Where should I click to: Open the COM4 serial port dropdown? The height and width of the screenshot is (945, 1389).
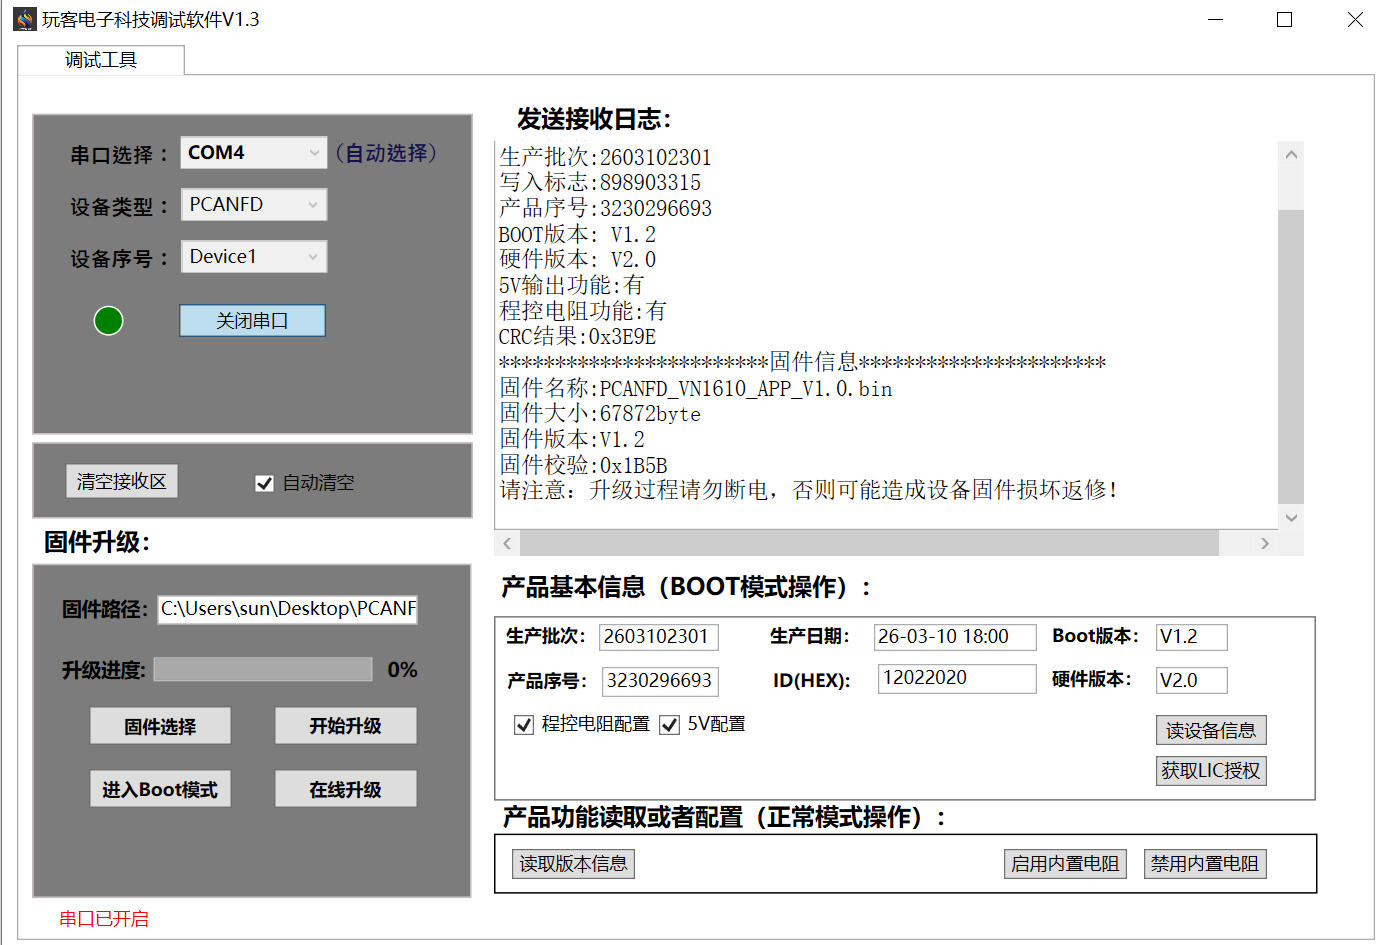[x=314, y=153]
